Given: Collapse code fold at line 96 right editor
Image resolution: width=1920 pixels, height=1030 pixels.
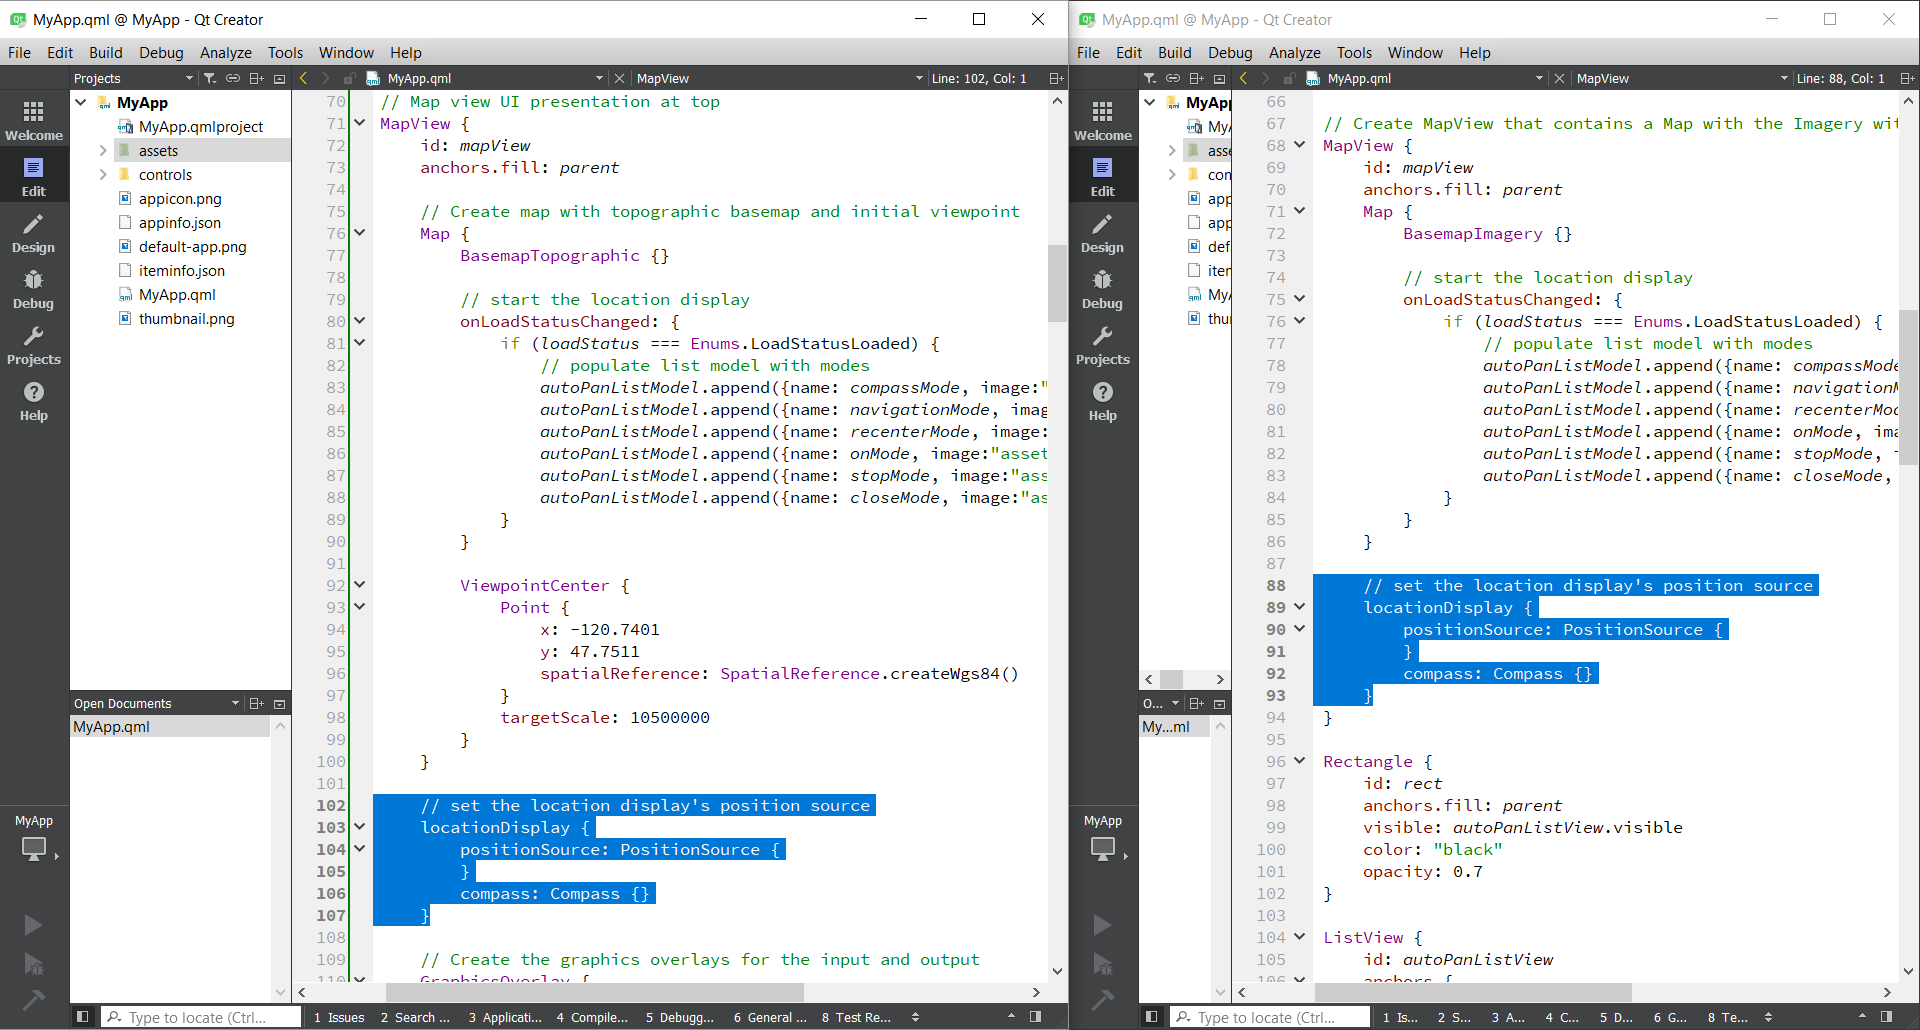Looking at the screenshot, I should pos(1300,761).
